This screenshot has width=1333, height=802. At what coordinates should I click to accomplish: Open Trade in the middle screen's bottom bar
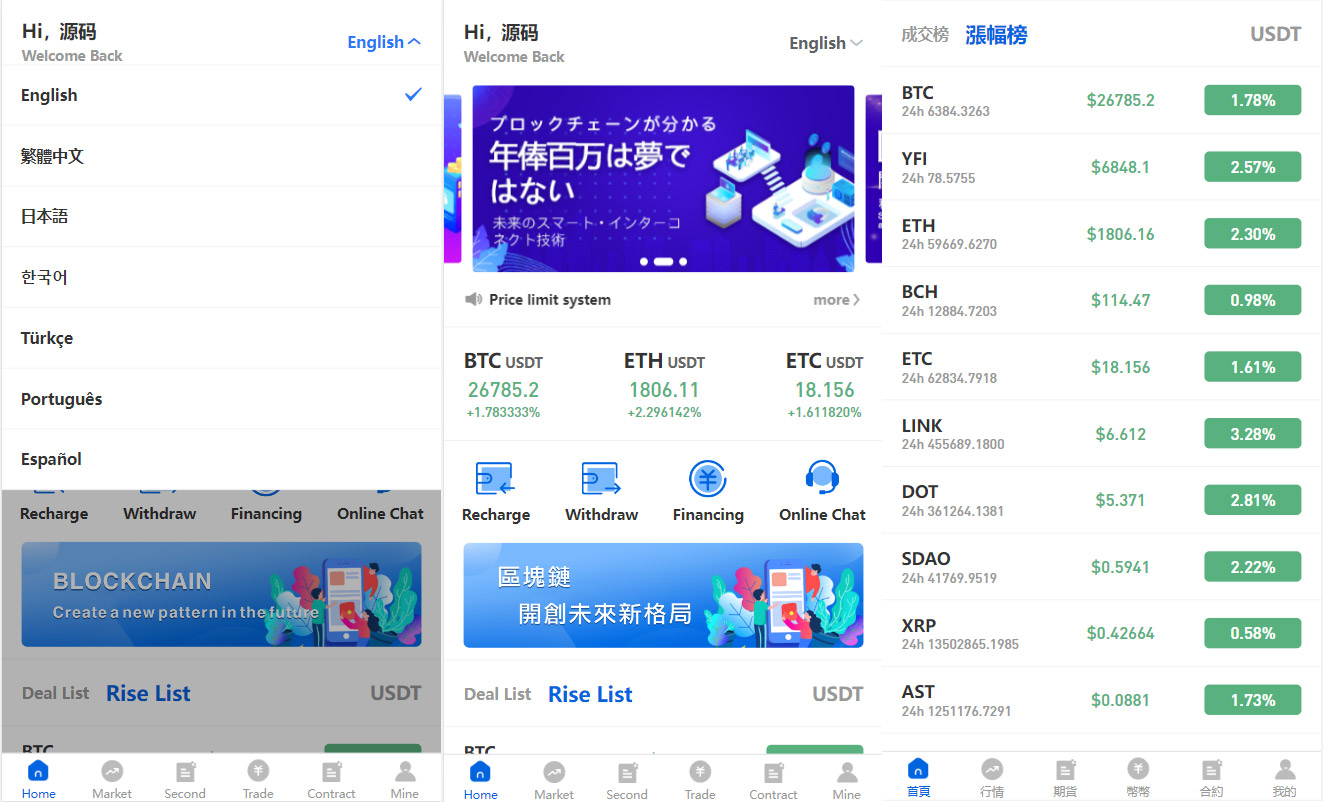(x=700, y=780)
